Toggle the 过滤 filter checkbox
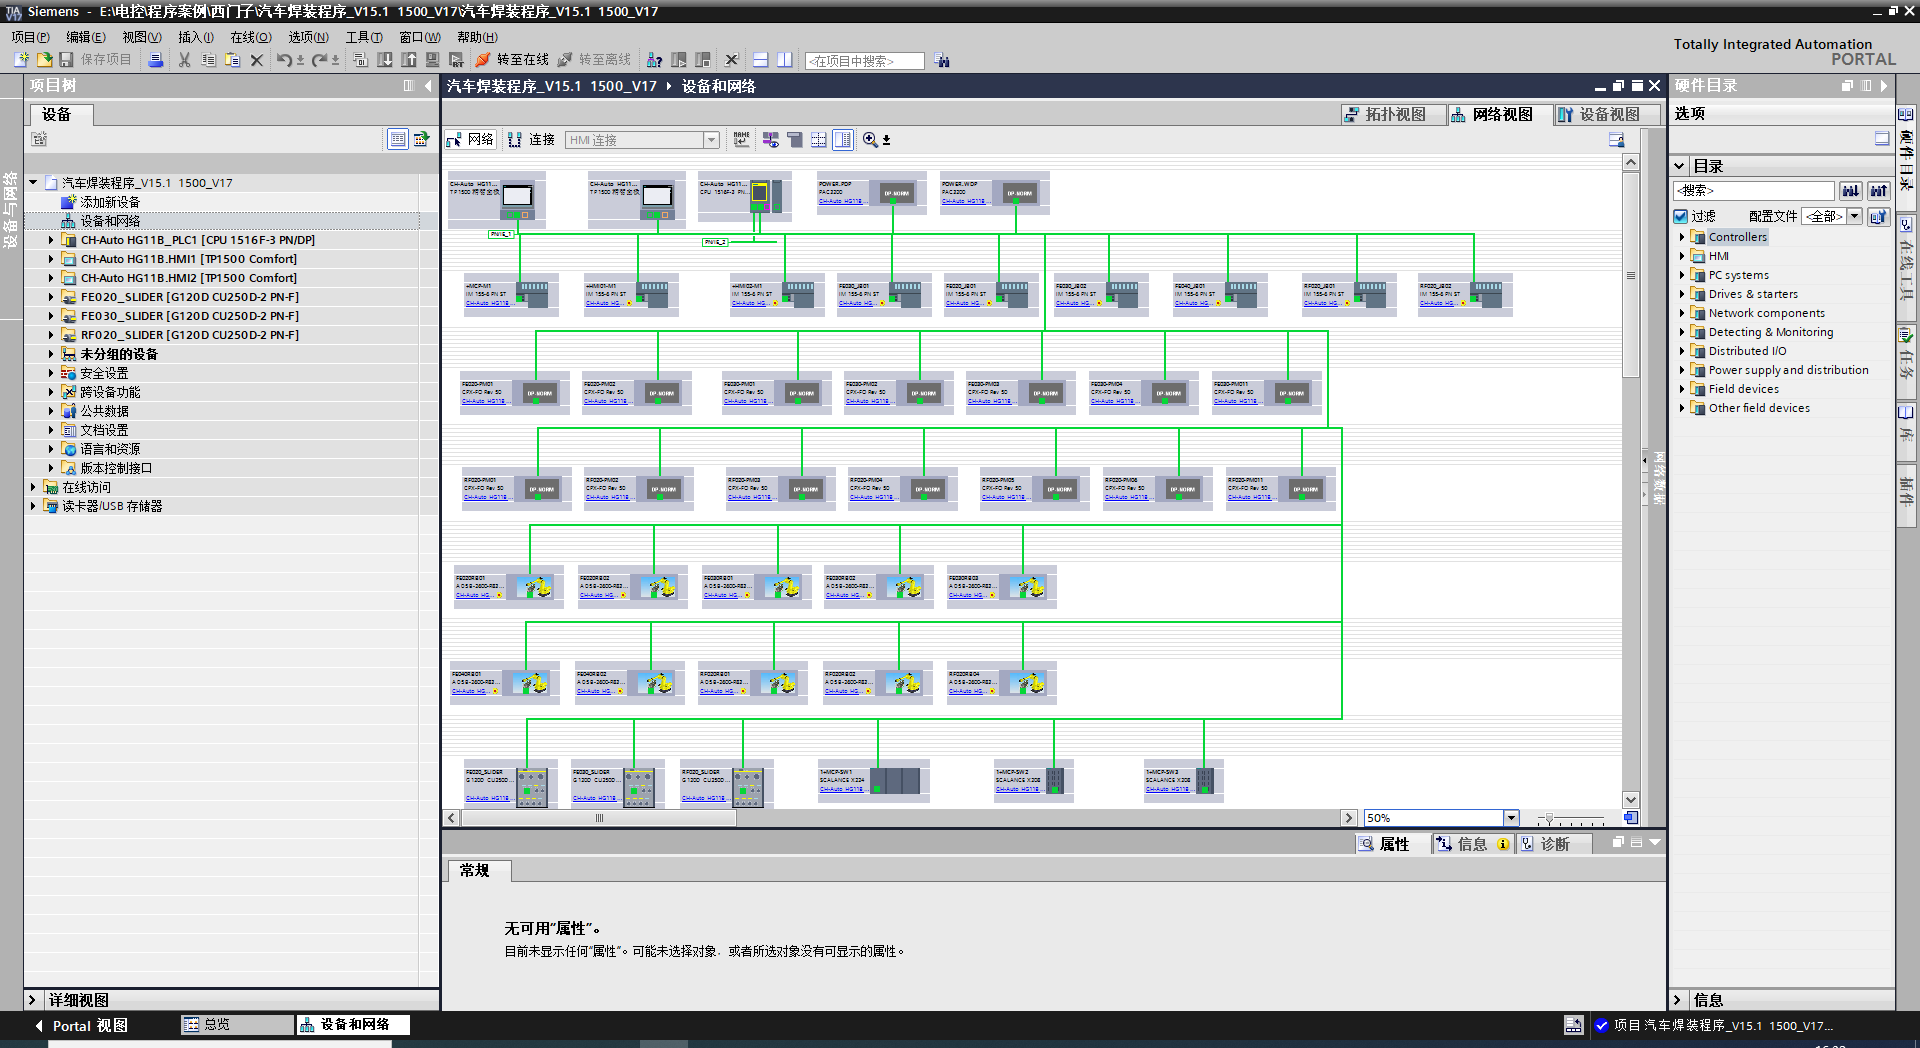 (1681, 216)
